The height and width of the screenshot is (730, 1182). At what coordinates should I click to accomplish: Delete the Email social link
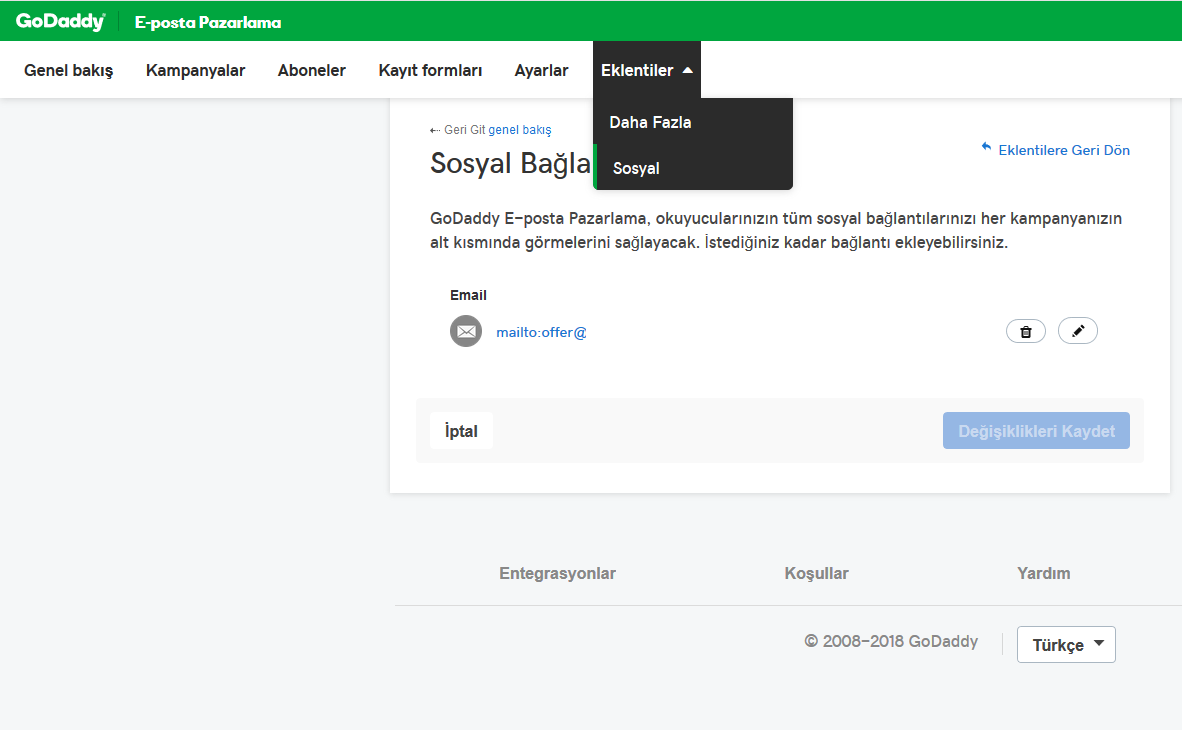coord(1025,331)
